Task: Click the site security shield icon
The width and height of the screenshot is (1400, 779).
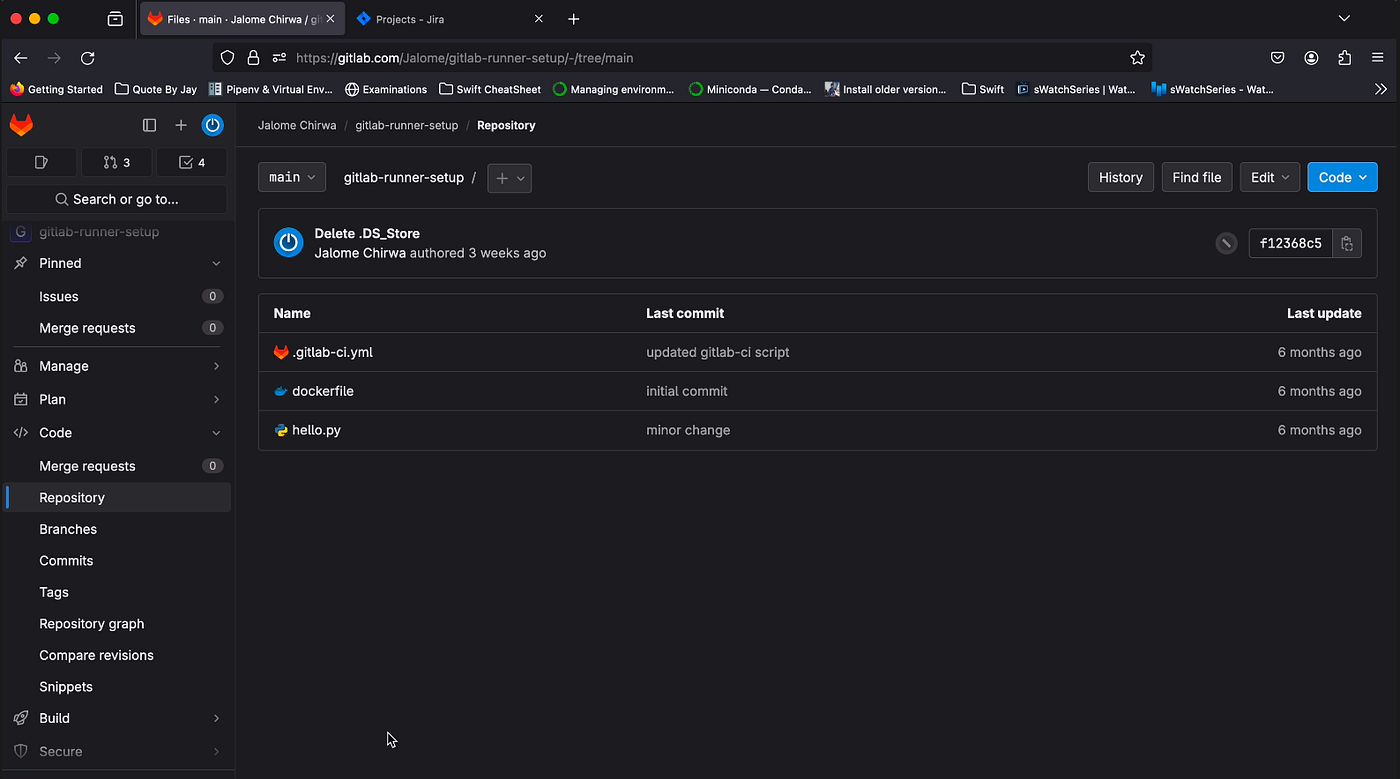Action: click(227, 58)
